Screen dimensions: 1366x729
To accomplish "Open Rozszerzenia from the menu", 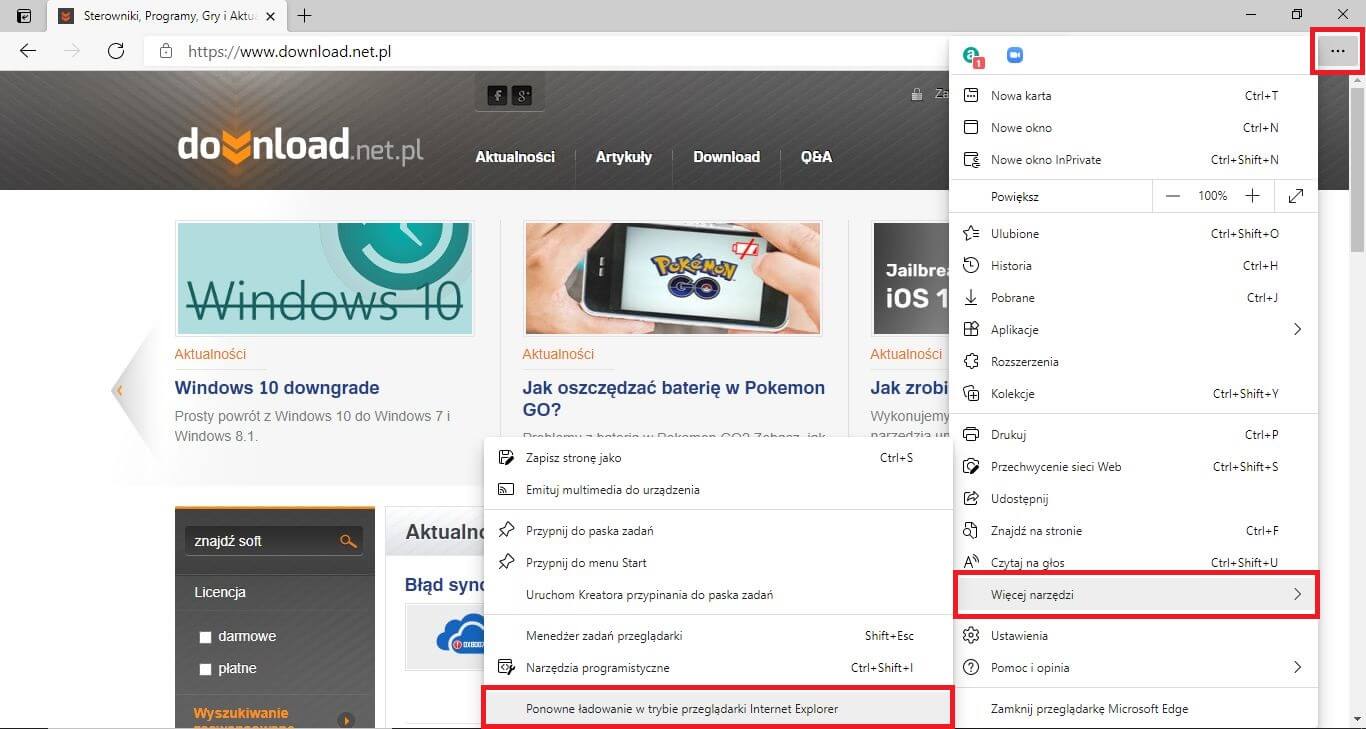I will point(1133,362).
